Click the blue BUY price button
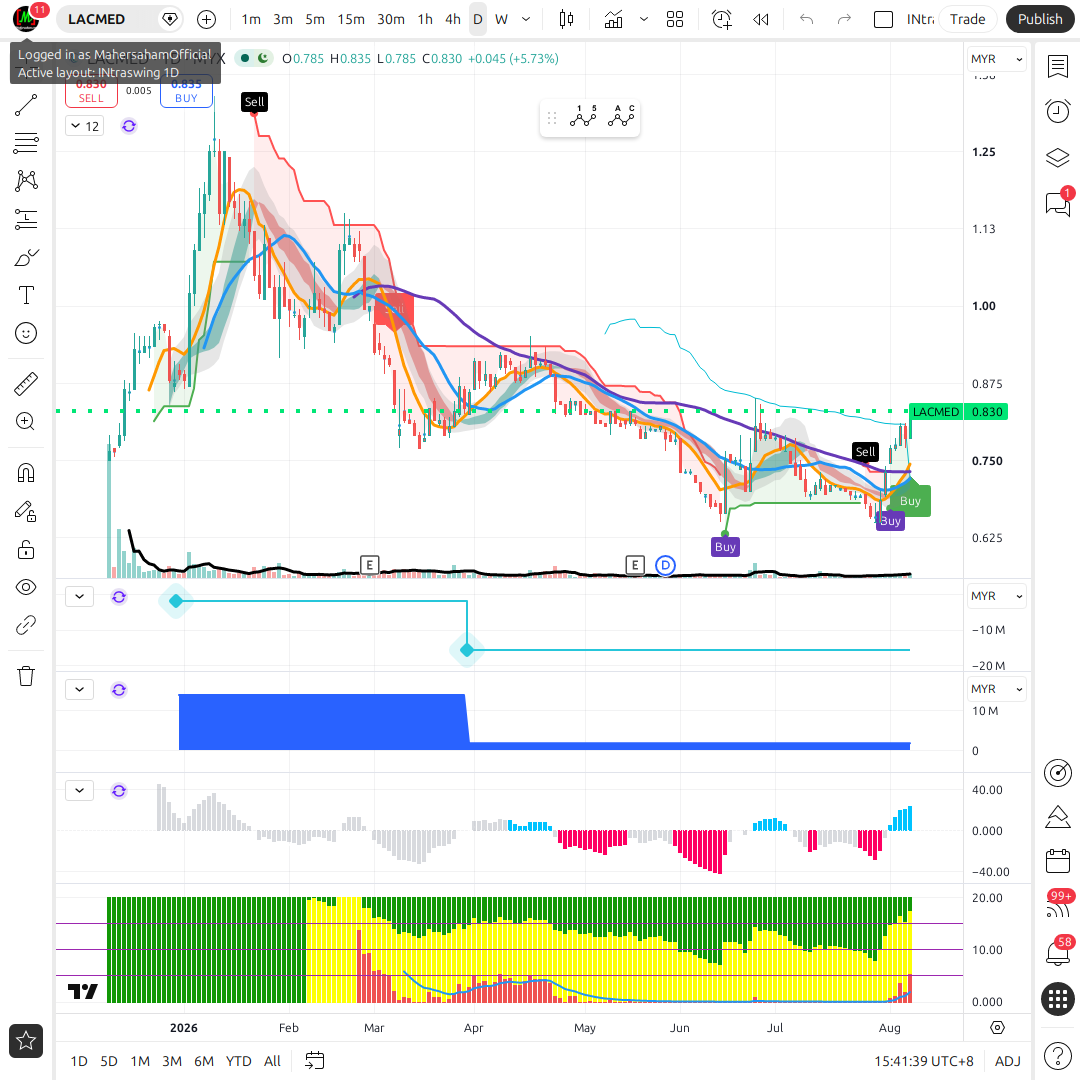The width and height of the screenshot is (1080, 1080). 186,92
